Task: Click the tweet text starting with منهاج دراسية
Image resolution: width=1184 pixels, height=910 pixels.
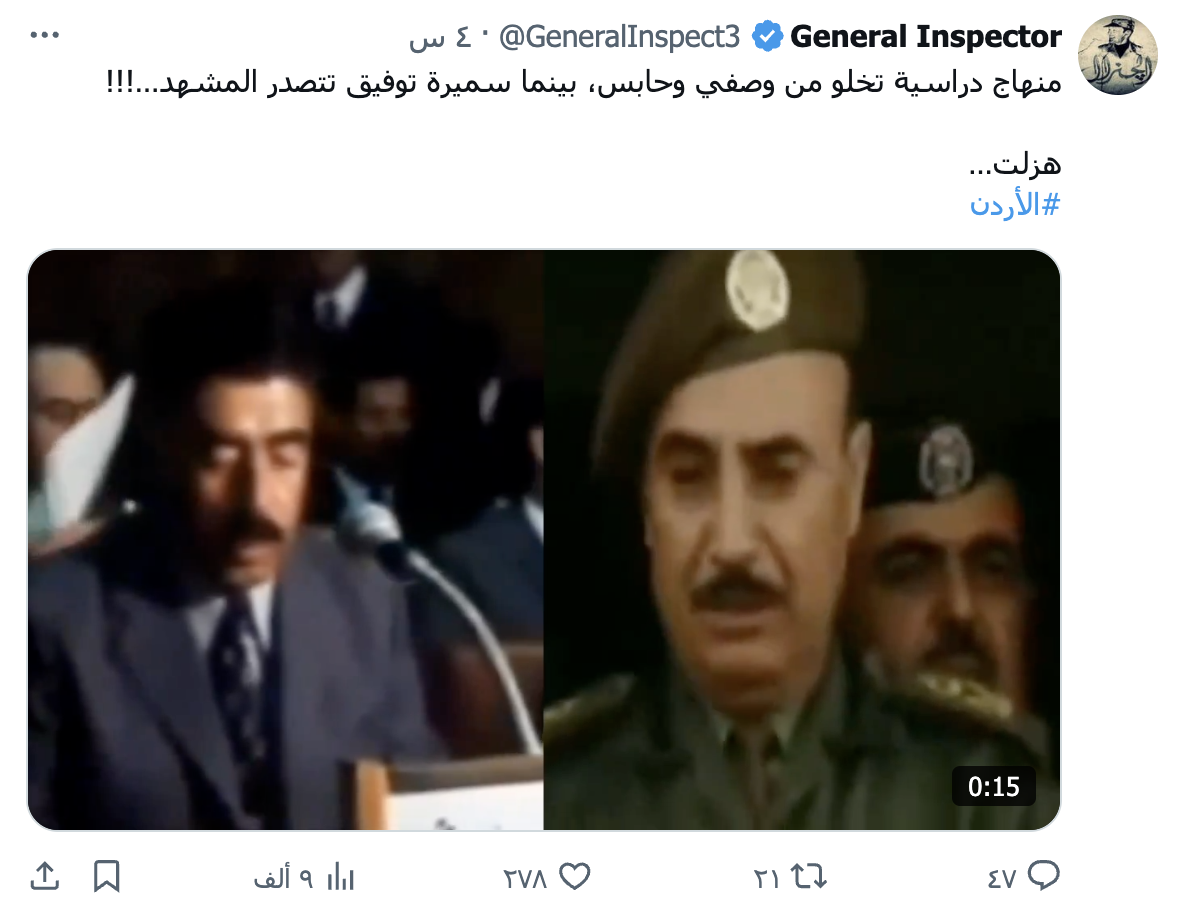Action: click(x=584, y=82)
